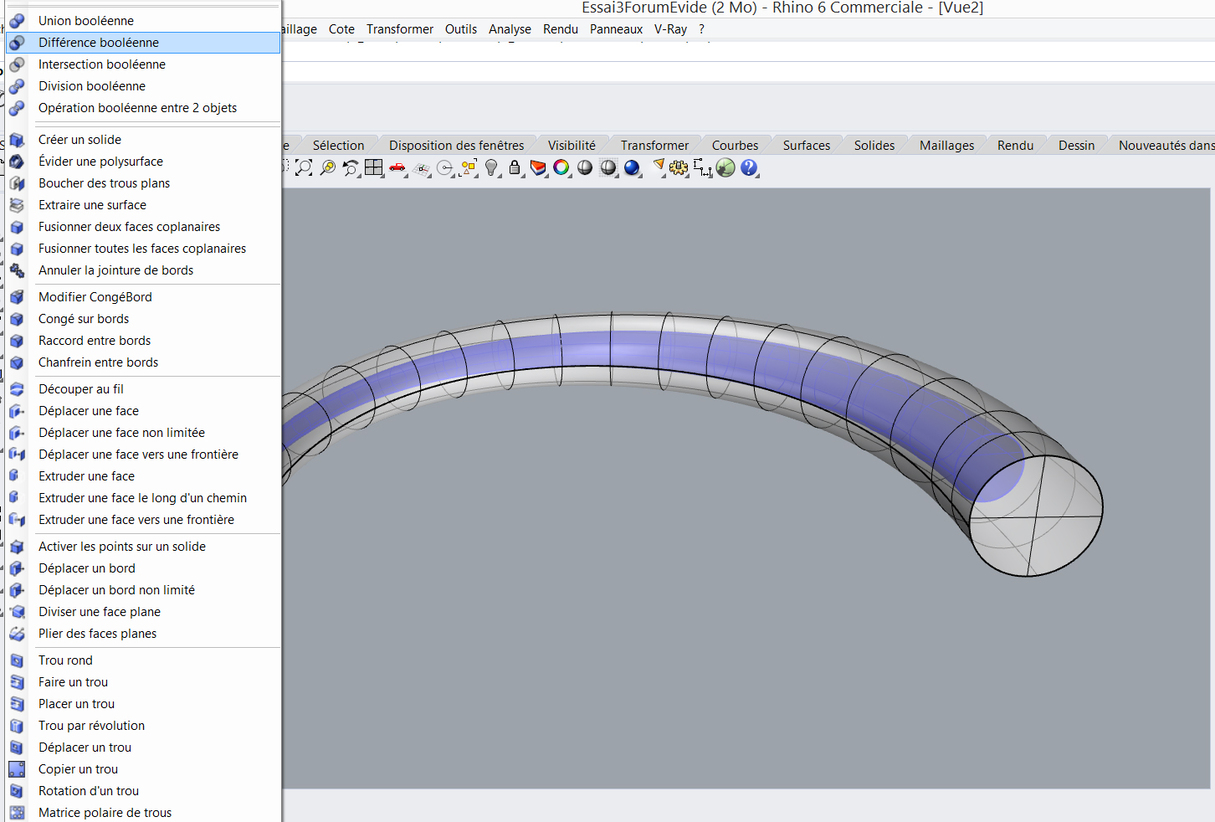Click the blue render sphere icon
This screenshot has width=1215, height=822.
coord(632,168)
